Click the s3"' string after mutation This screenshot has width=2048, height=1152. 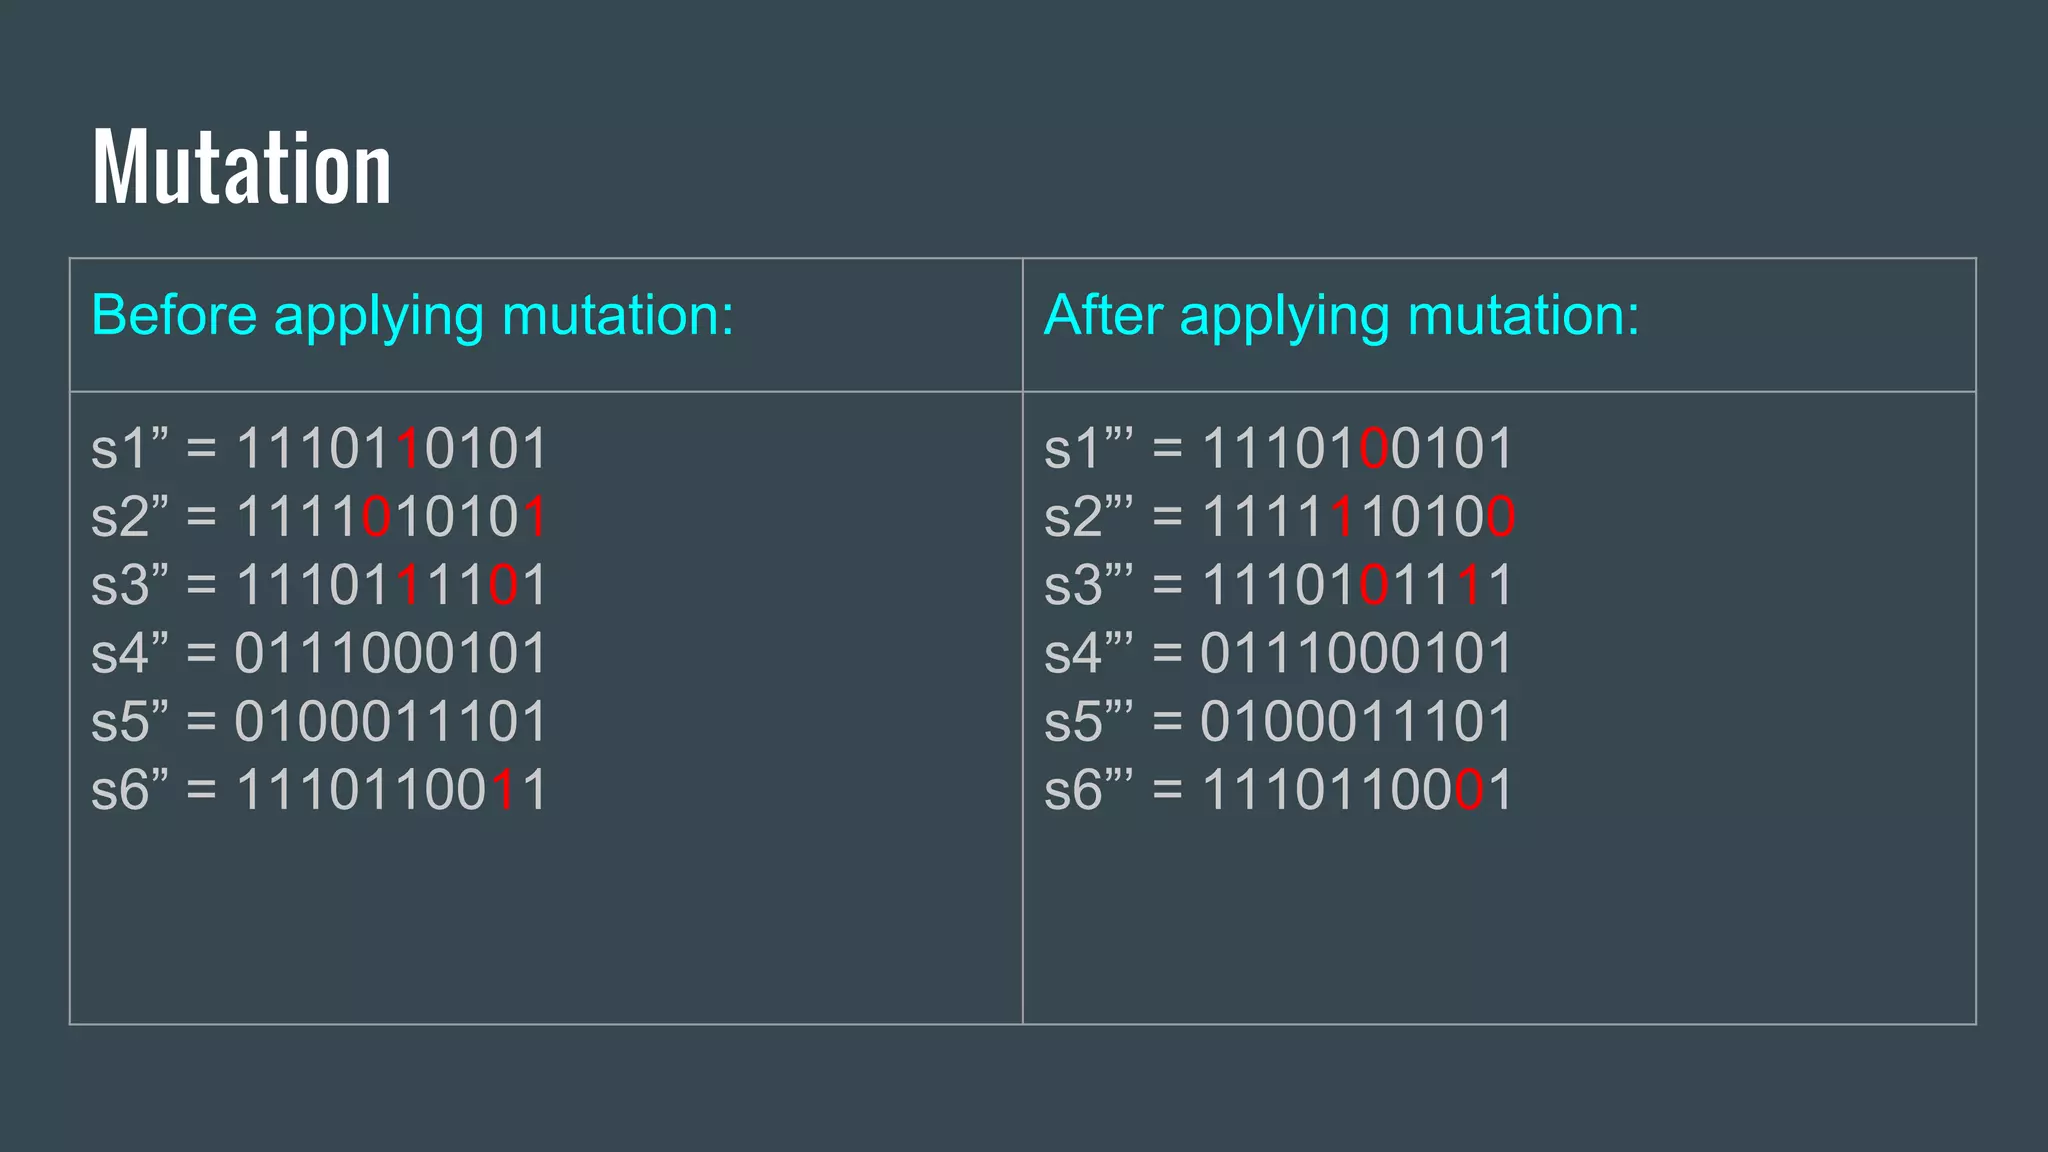(1279, 585)
